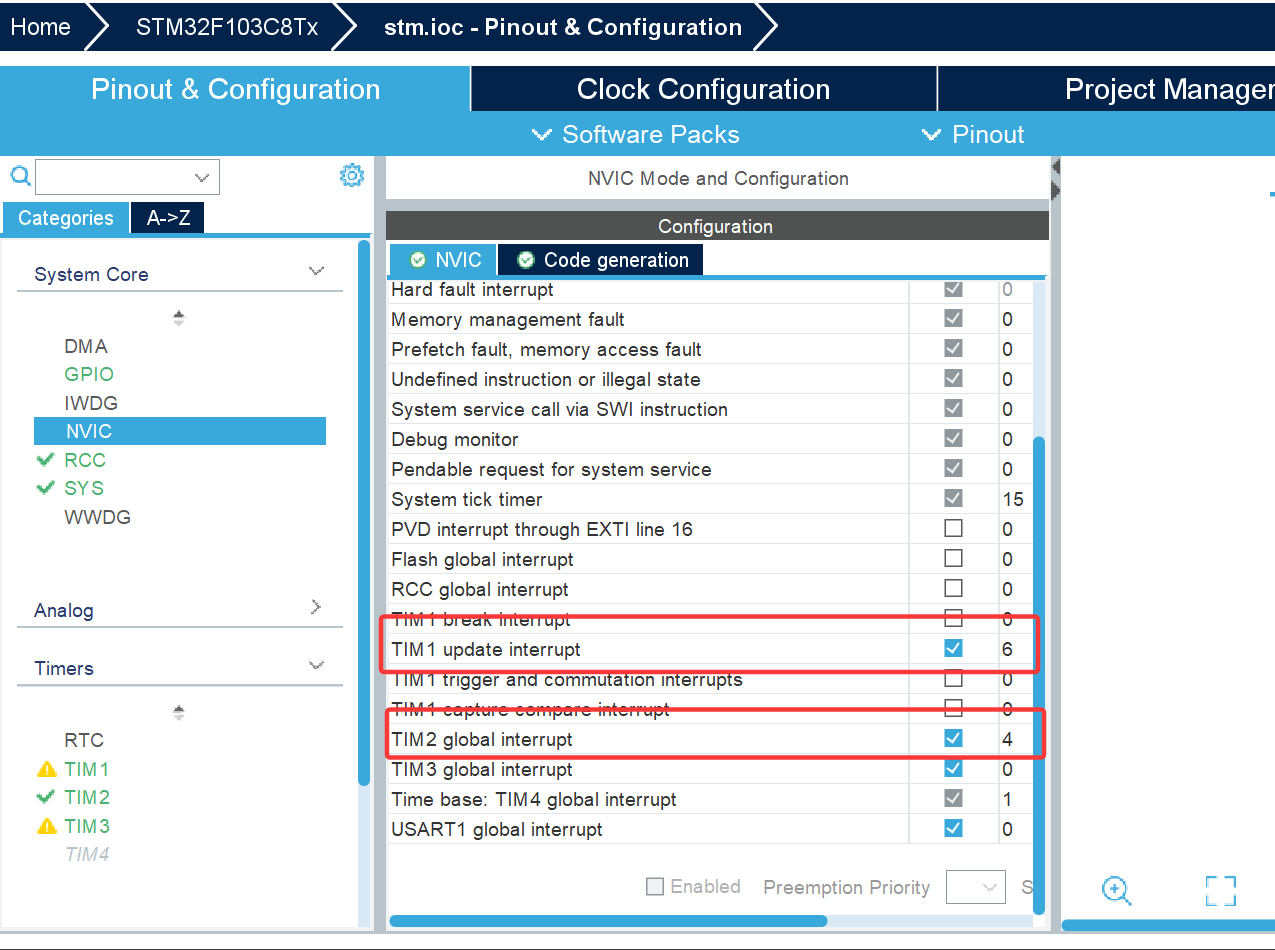Disable USART1 global interrupt checkbox
This screenshot has width=1275, height=950.
point(954,828)
